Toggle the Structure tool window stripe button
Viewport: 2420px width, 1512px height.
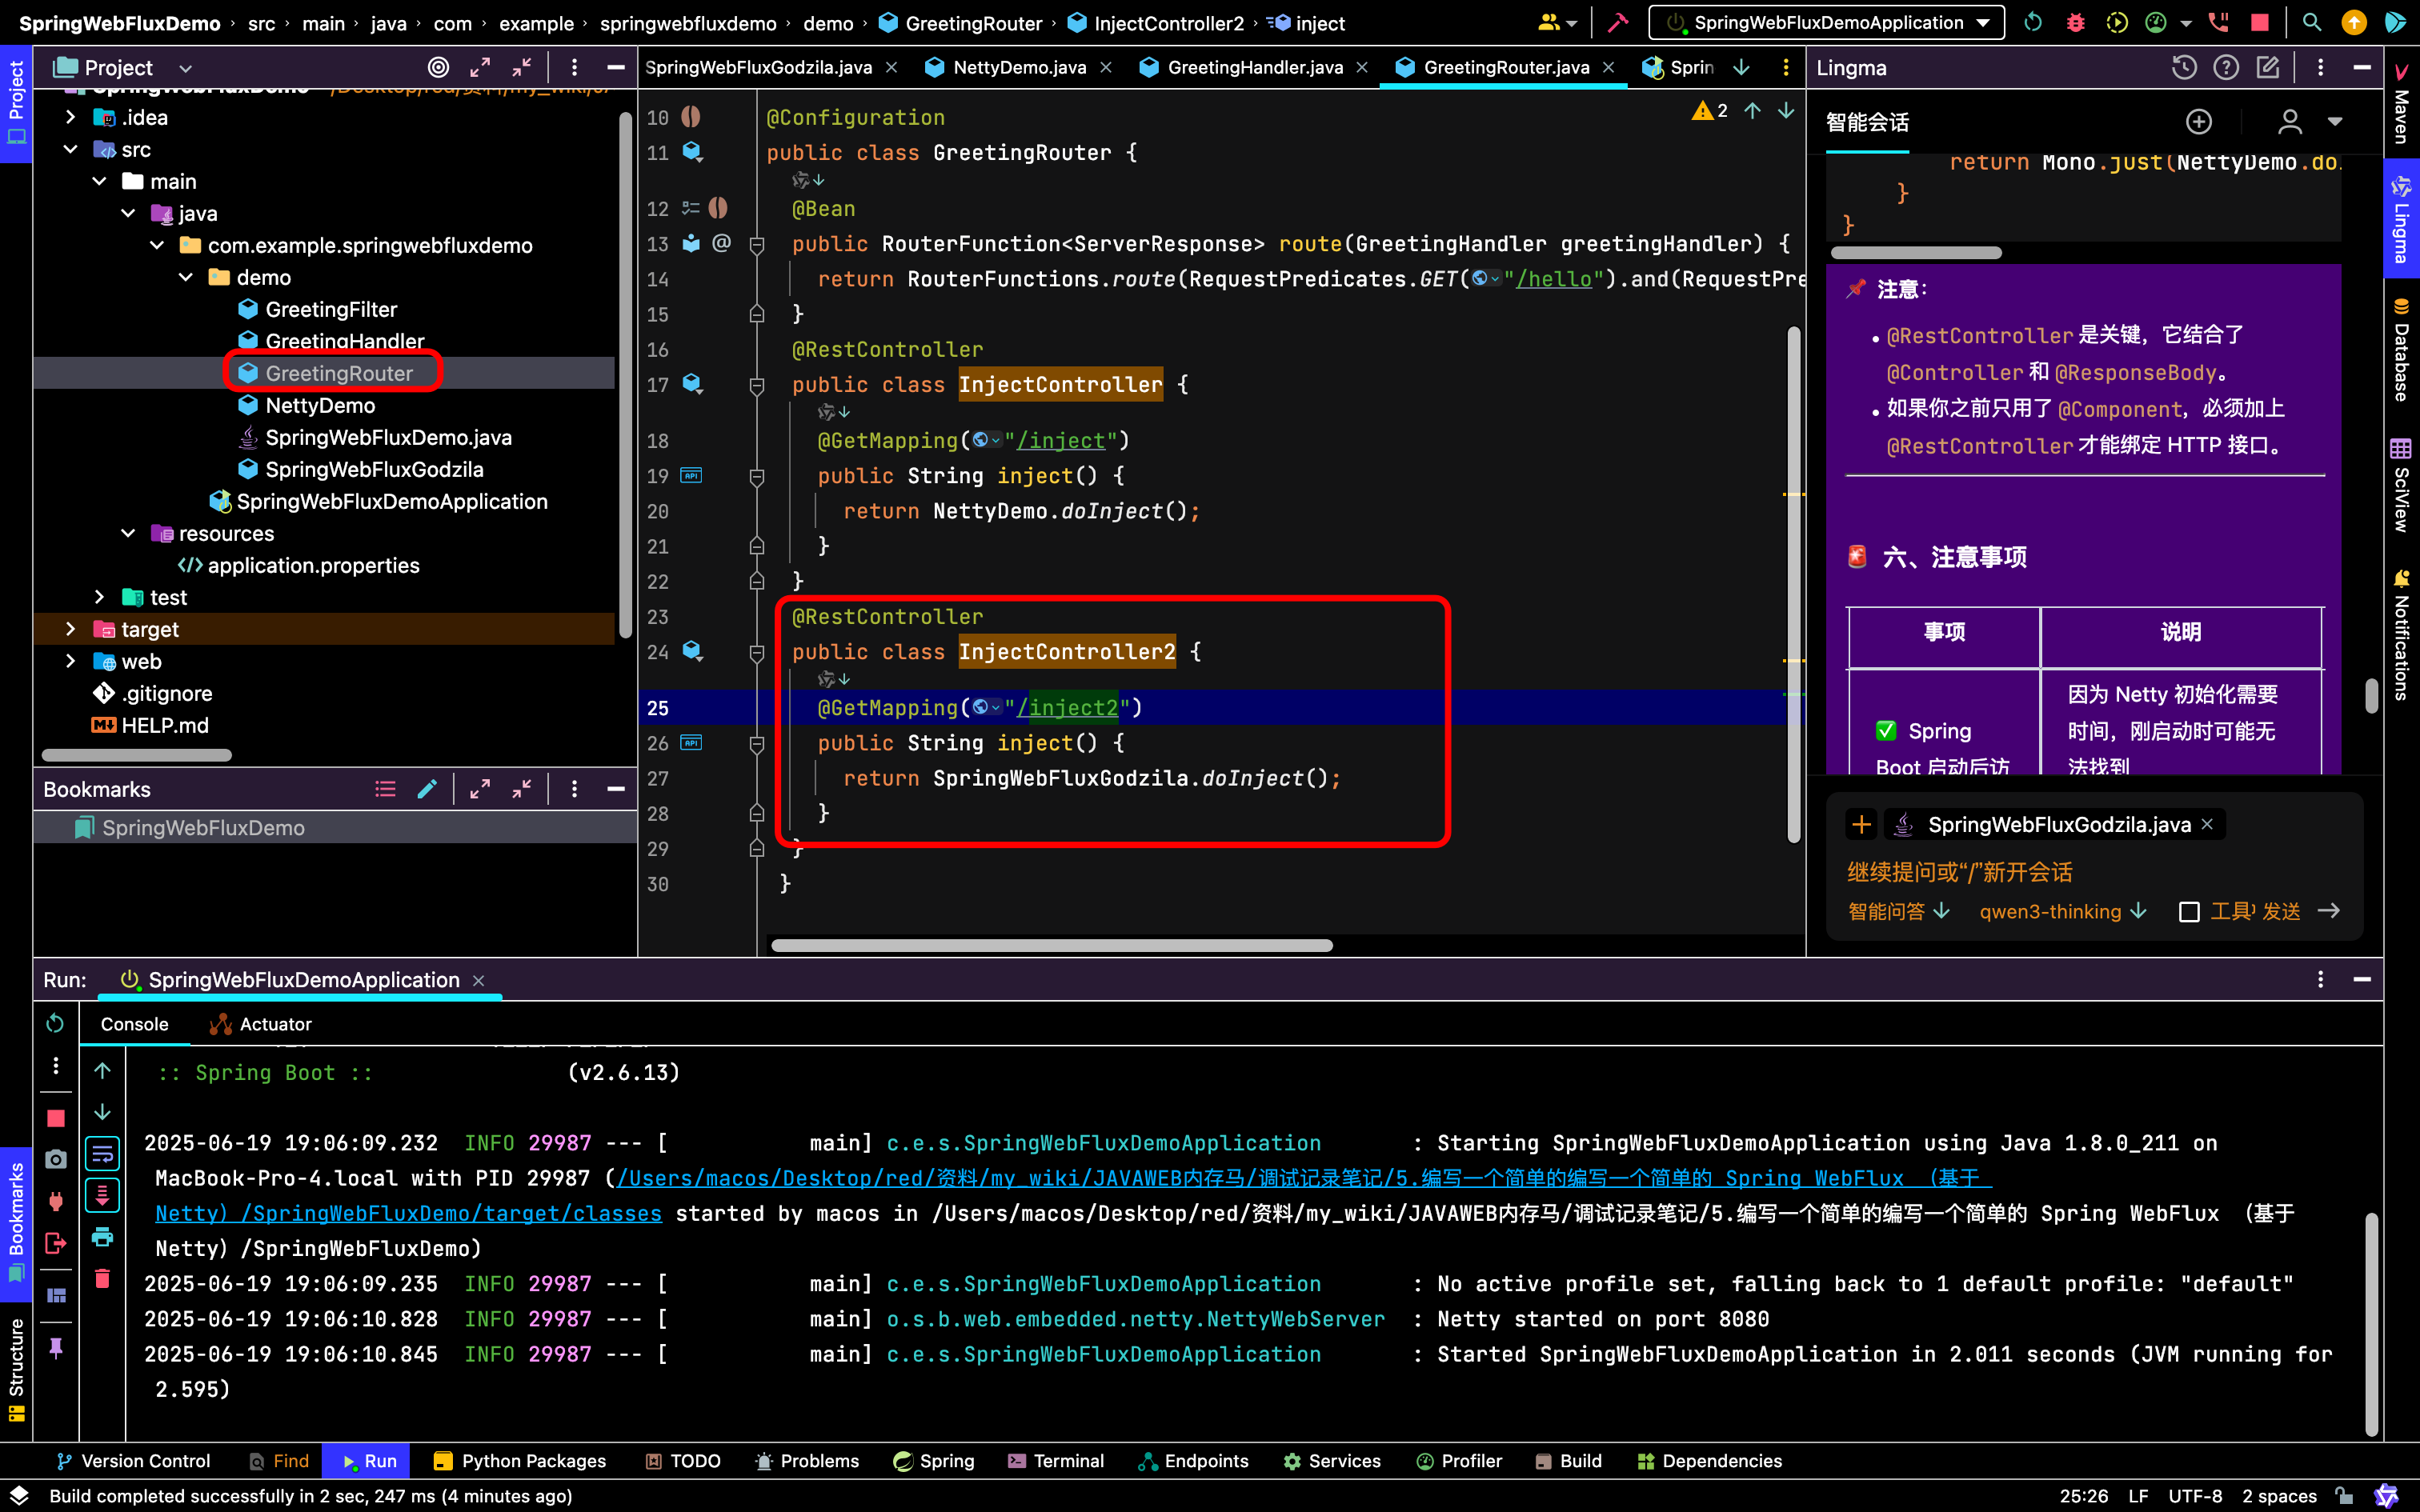coord(16,1370)
